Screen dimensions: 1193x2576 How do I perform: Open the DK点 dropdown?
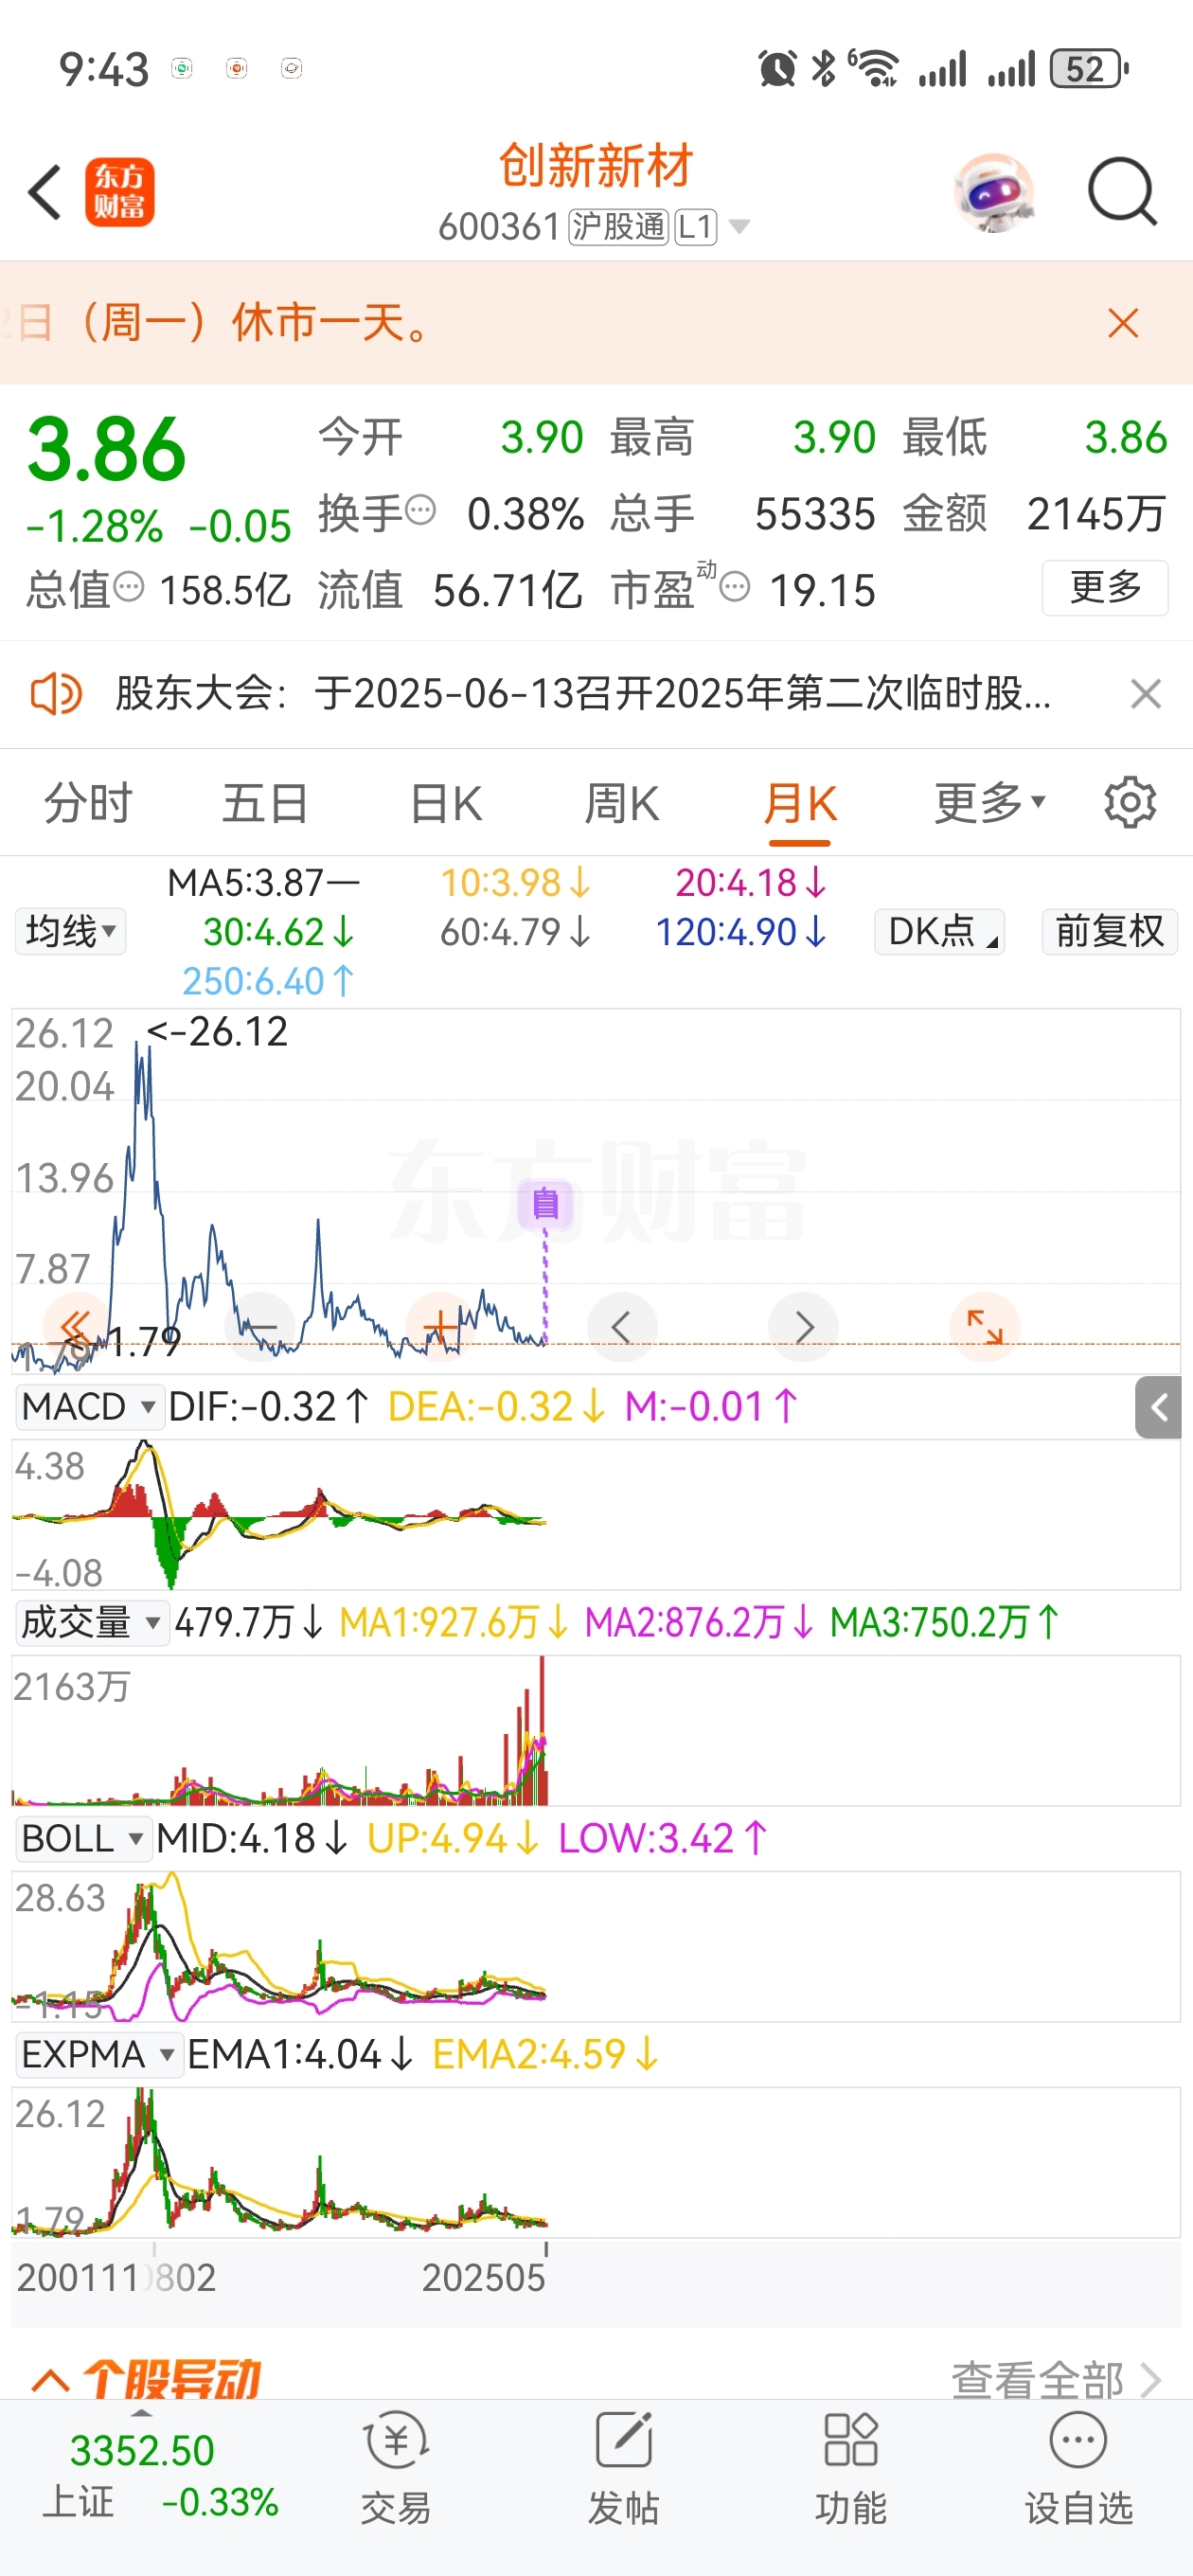939,931
